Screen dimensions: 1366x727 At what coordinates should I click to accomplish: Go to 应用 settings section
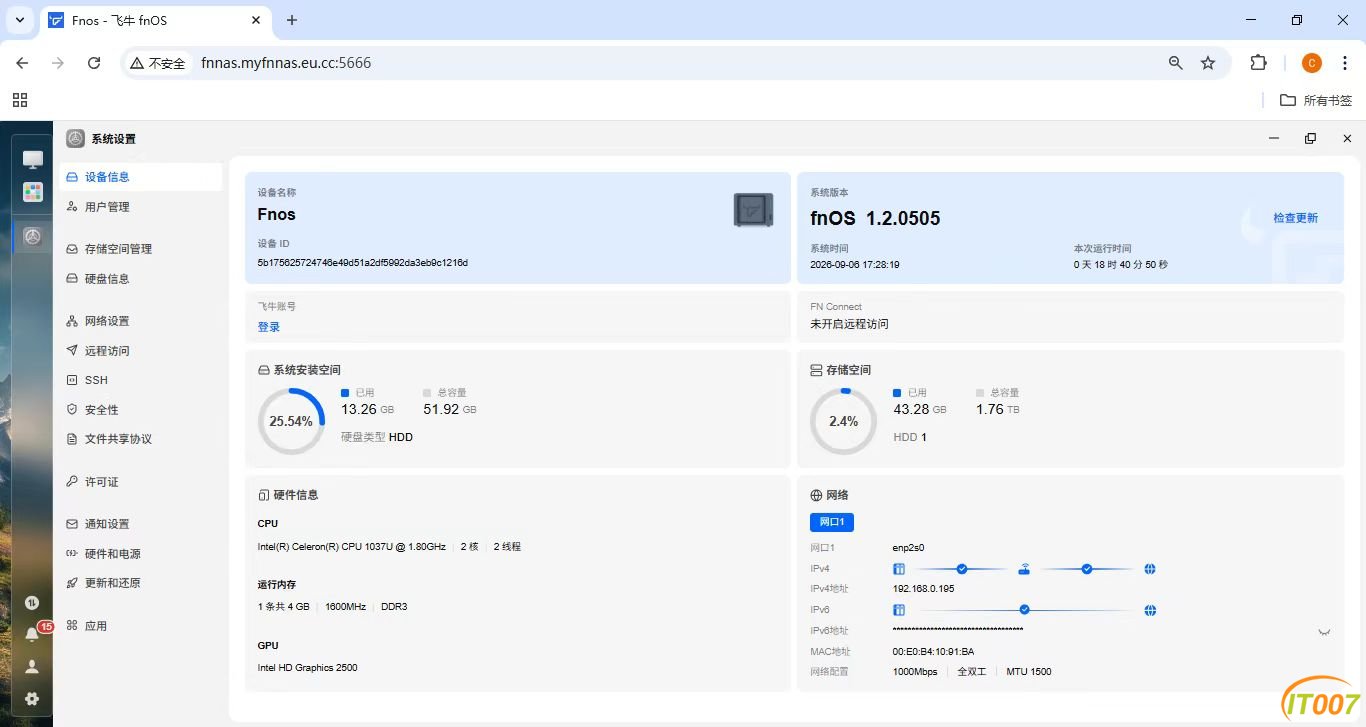141,626
